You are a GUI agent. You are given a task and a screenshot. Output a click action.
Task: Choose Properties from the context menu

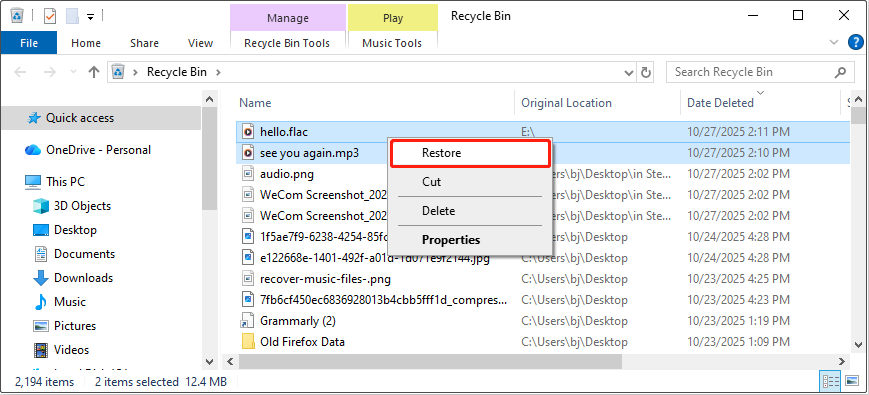tap(470, 240)
